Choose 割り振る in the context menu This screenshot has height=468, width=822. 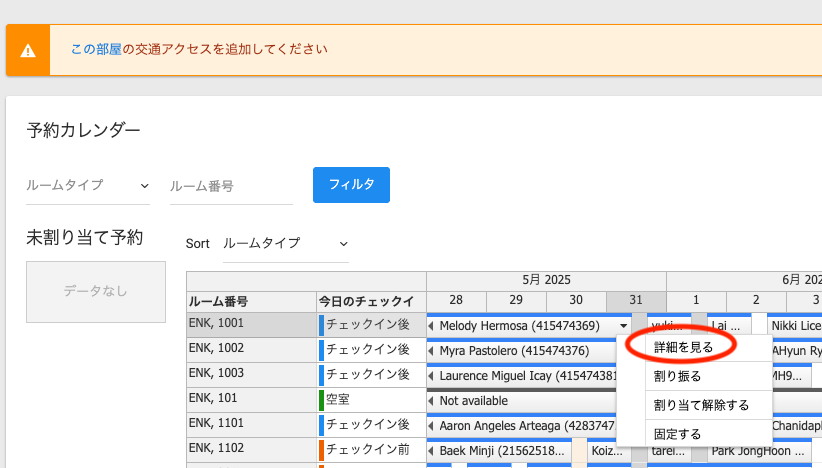click(677, 376)
